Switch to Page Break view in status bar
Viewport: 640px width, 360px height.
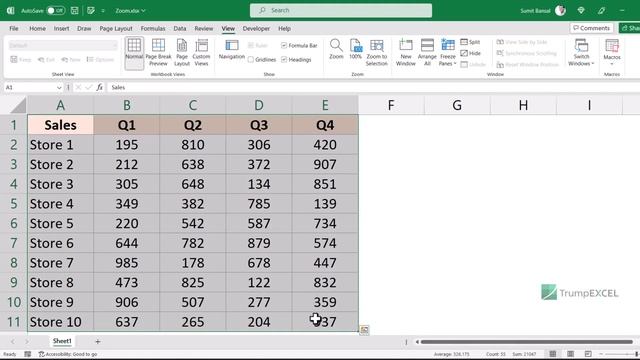coord(588,354)
